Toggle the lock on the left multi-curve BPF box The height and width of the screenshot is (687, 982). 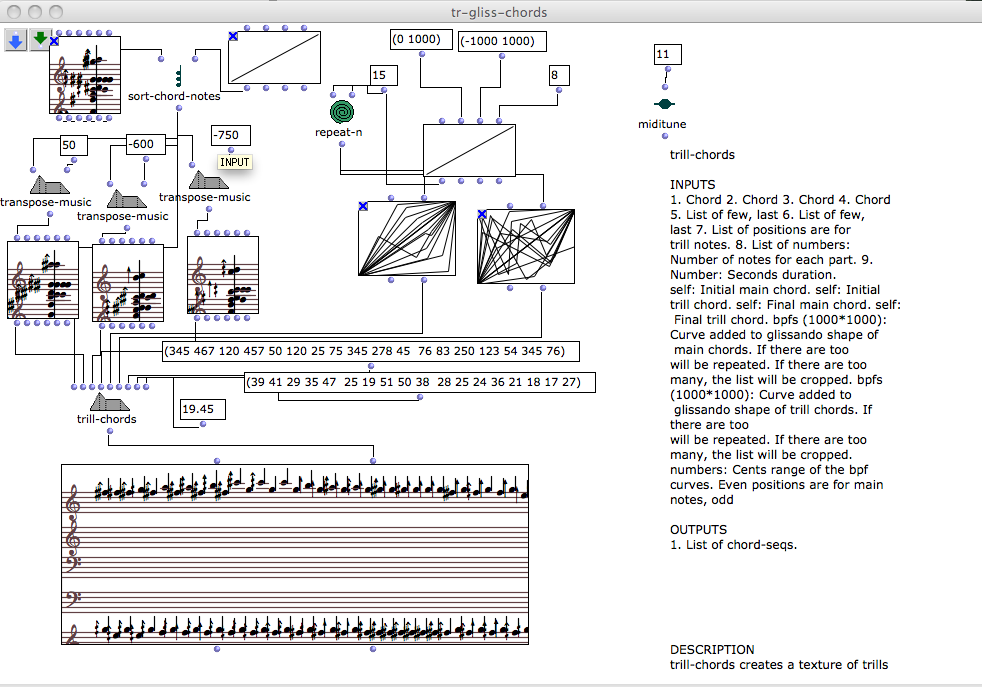point(363,206)
